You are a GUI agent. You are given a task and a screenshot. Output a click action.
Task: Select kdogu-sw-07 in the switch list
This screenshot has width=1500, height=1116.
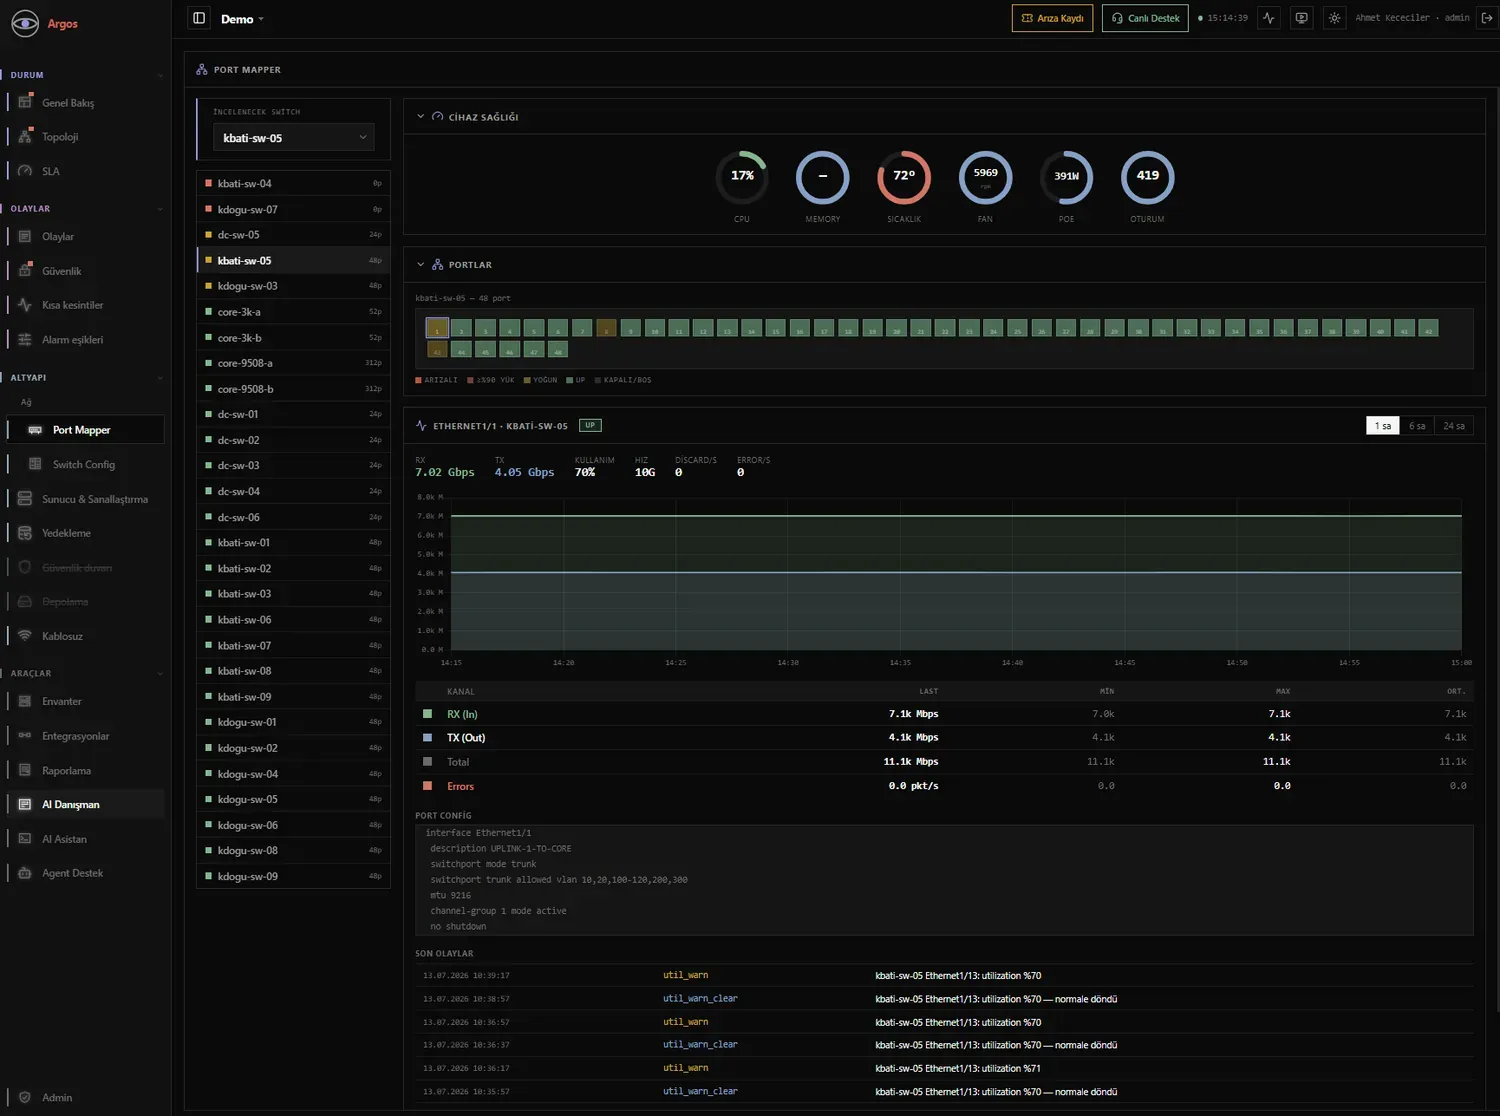pos(293,210)
